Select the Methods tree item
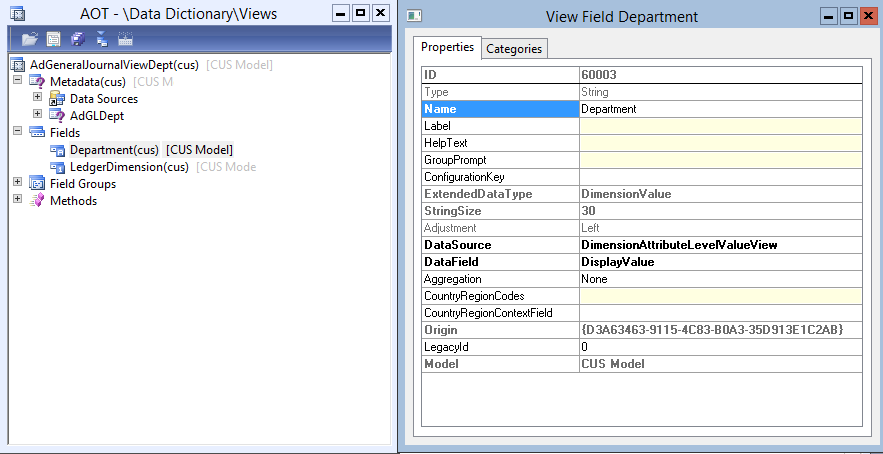 pos(73,201)
